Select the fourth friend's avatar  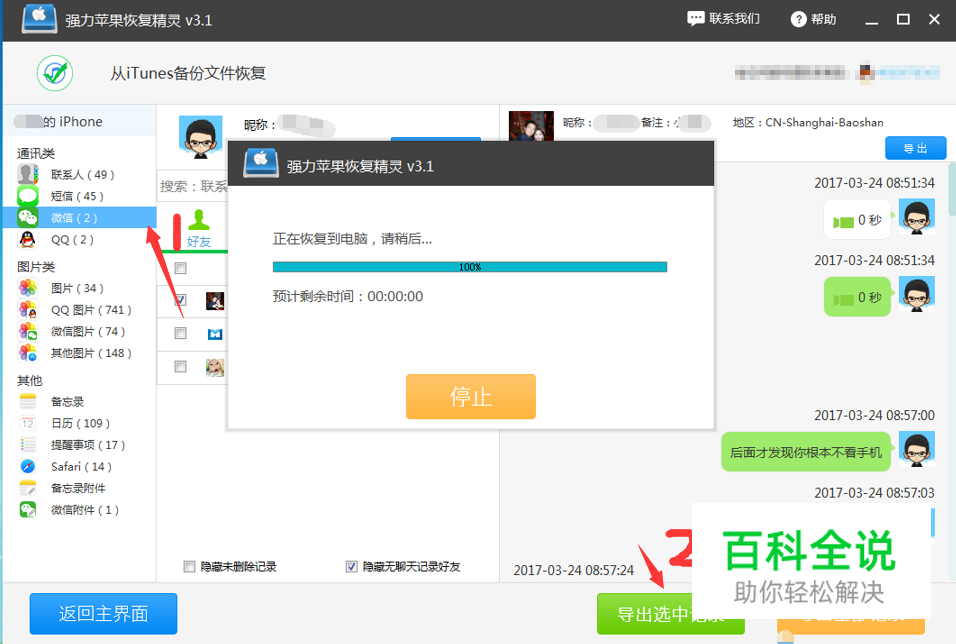(x=215, y=367)
